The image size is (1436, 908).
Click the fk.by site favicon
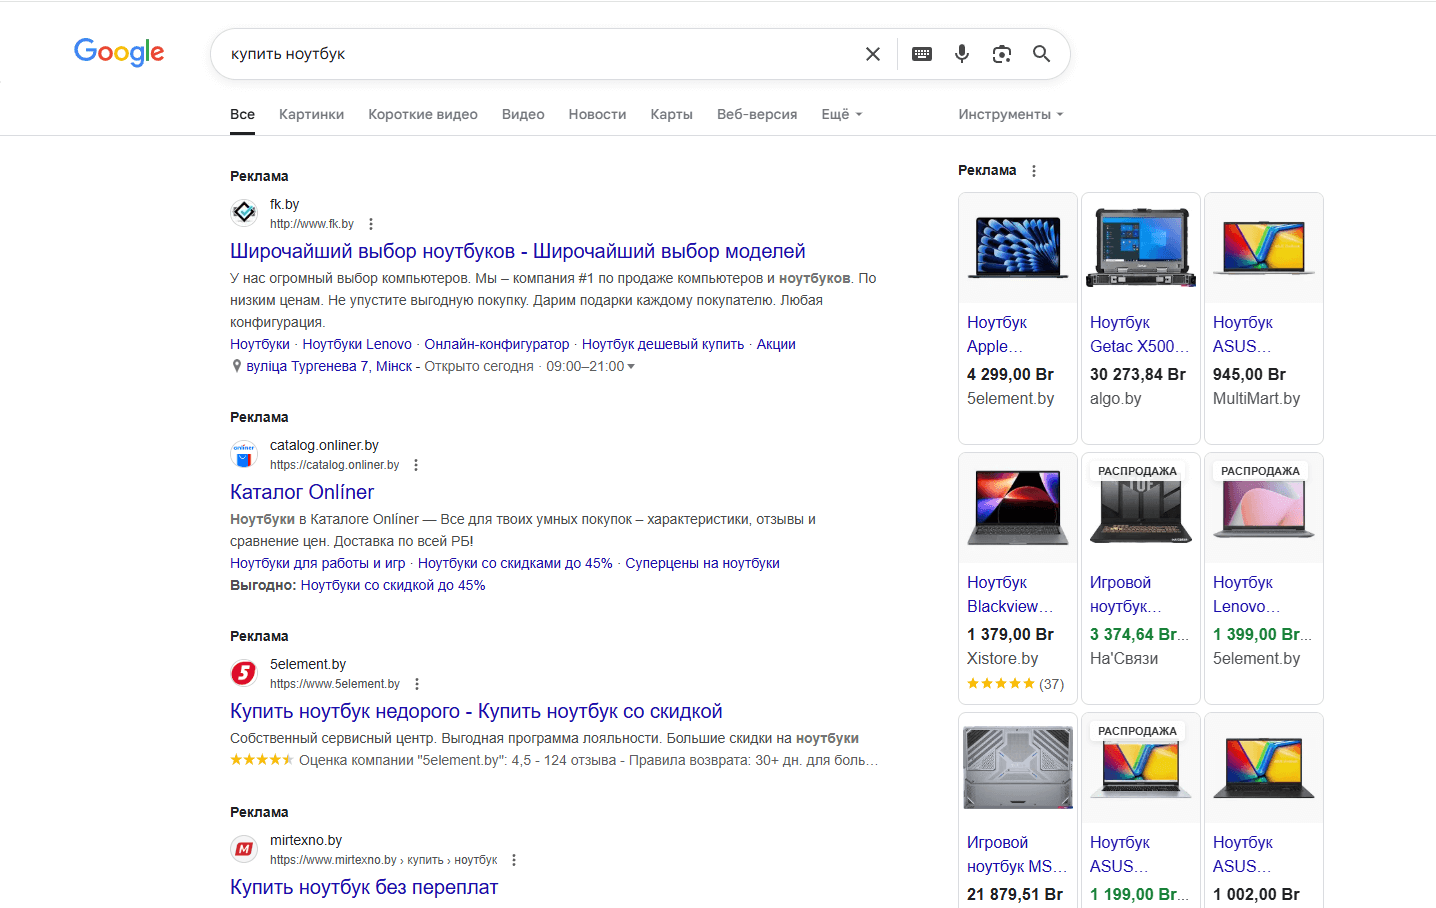tap(244, 213)
